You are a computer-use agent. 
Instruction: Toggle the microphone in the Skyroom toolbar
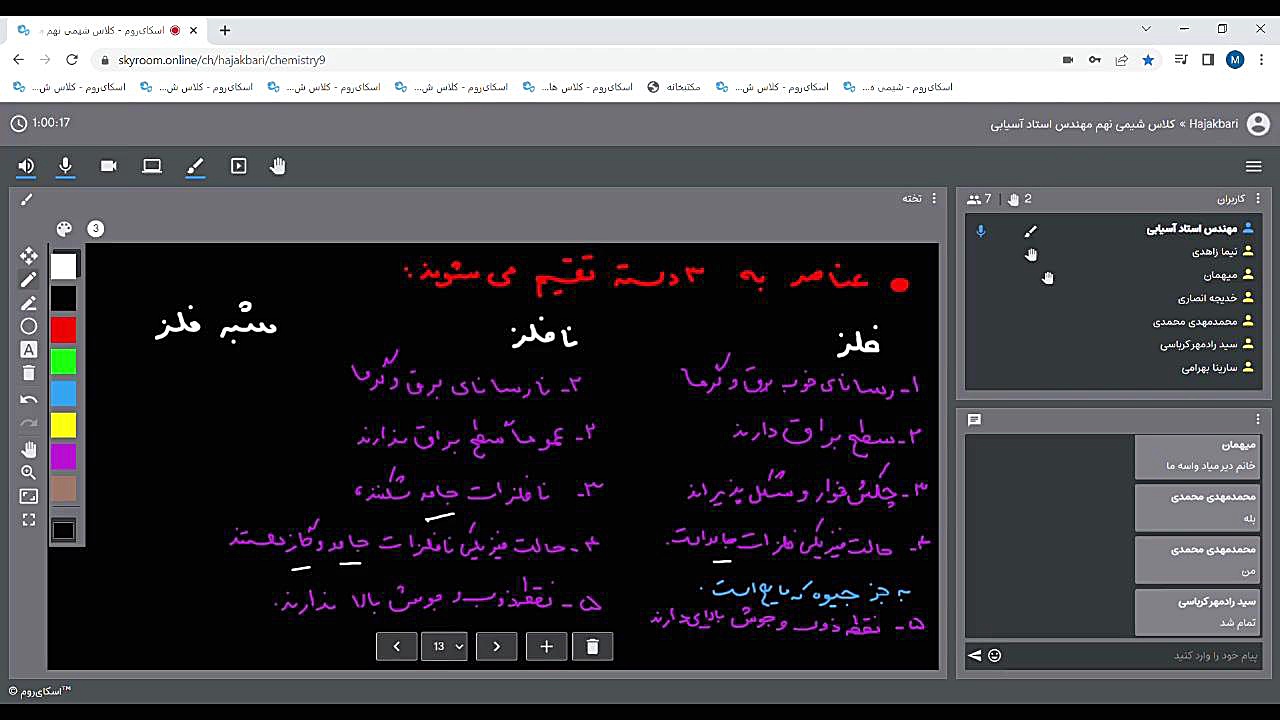[66, 166]
